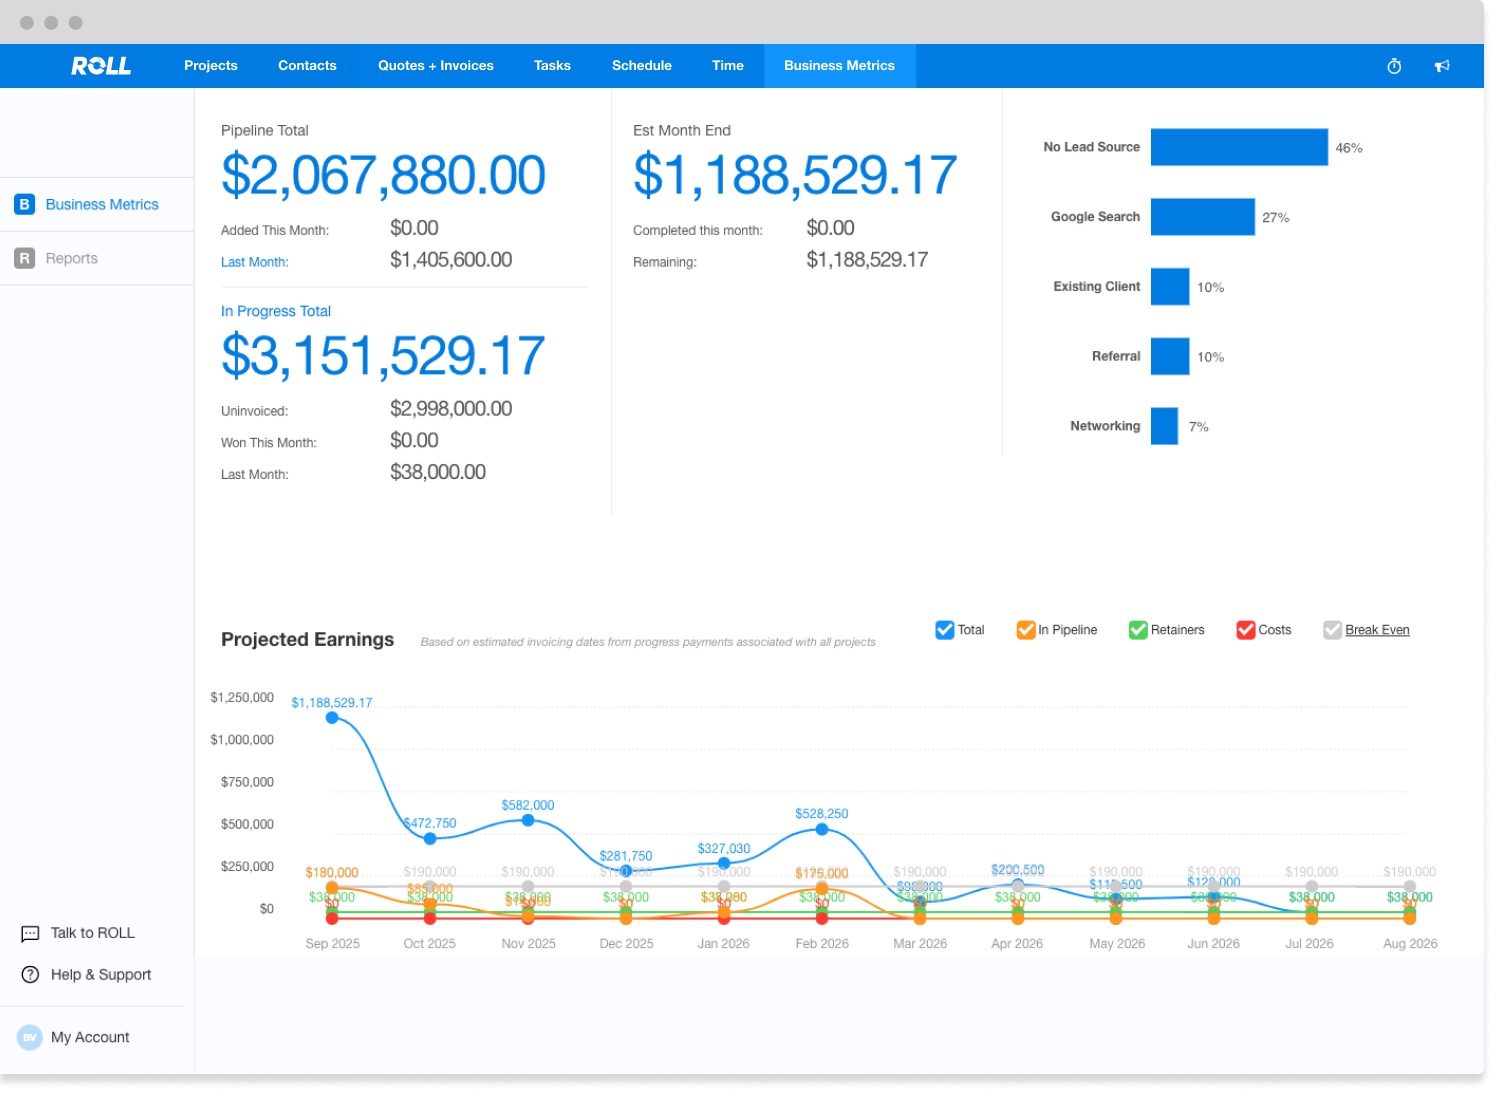
Task: Uncheck the Total series checkbox
Action: [x=944, y=630]
